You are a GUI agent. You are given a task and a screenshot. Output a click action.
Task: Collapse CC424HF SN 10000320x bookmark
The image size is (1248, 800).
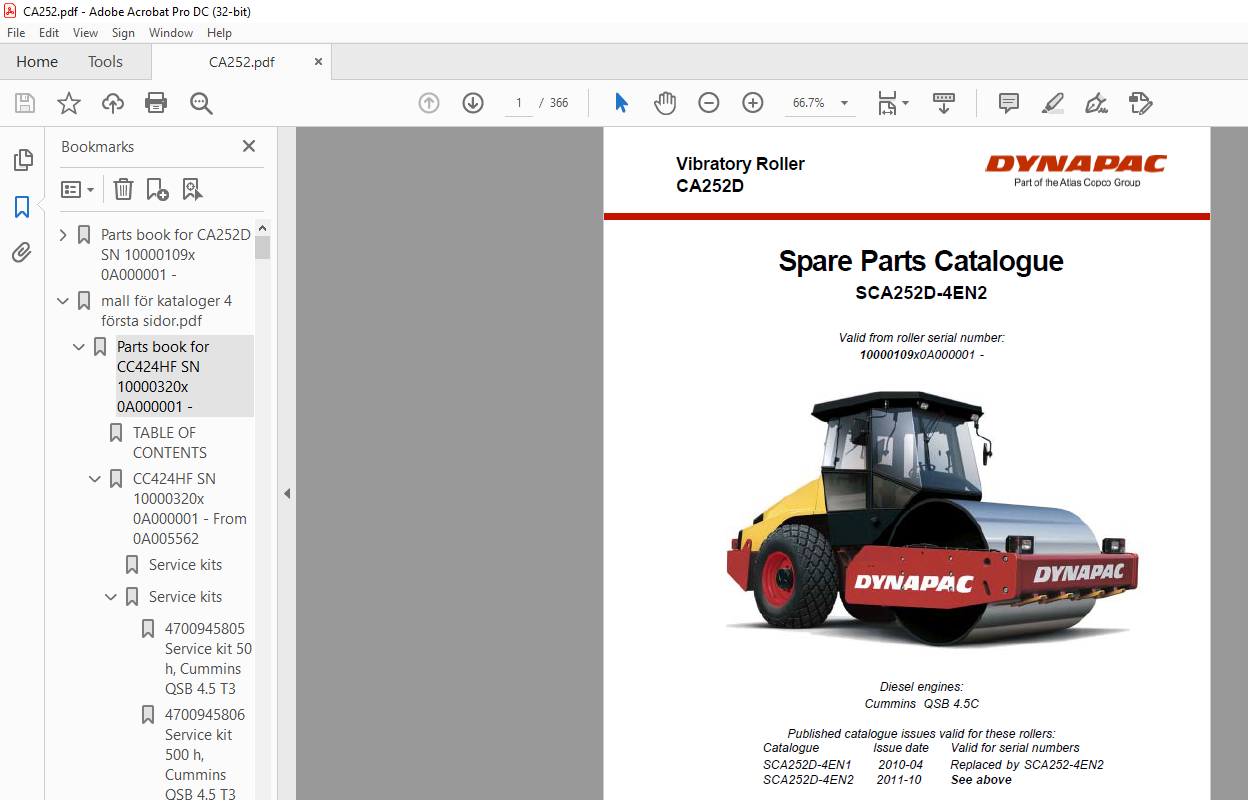(96, 479)
